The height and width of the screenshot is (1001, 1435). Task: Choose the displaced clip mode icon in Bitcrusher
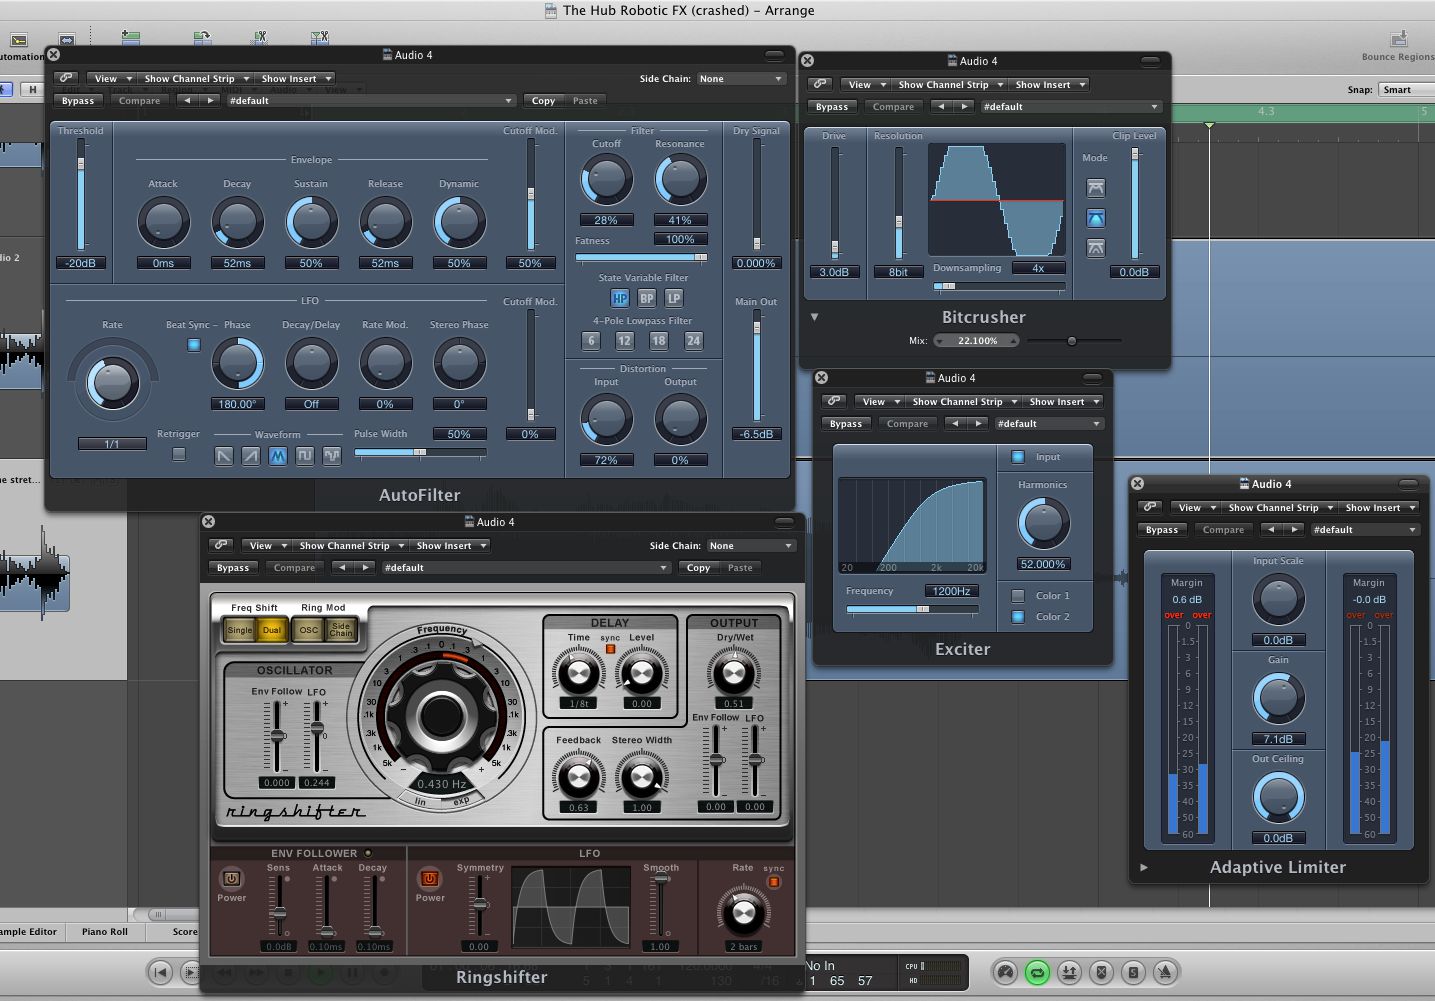pyautogui.click(x=1096, y=248)
